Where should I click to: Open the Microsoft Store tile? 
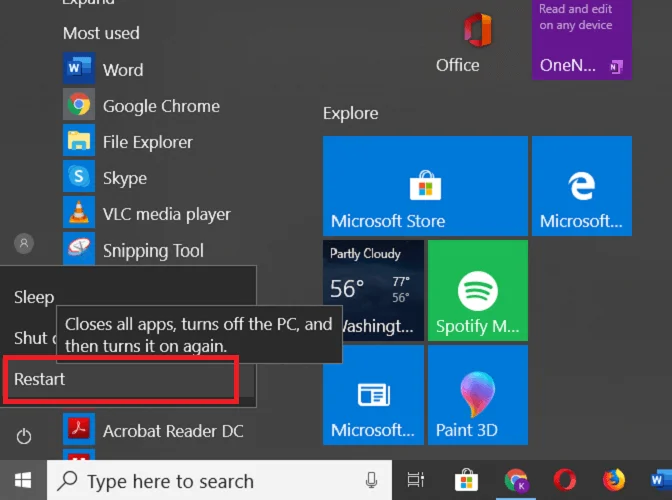click(x=425, y=186)
